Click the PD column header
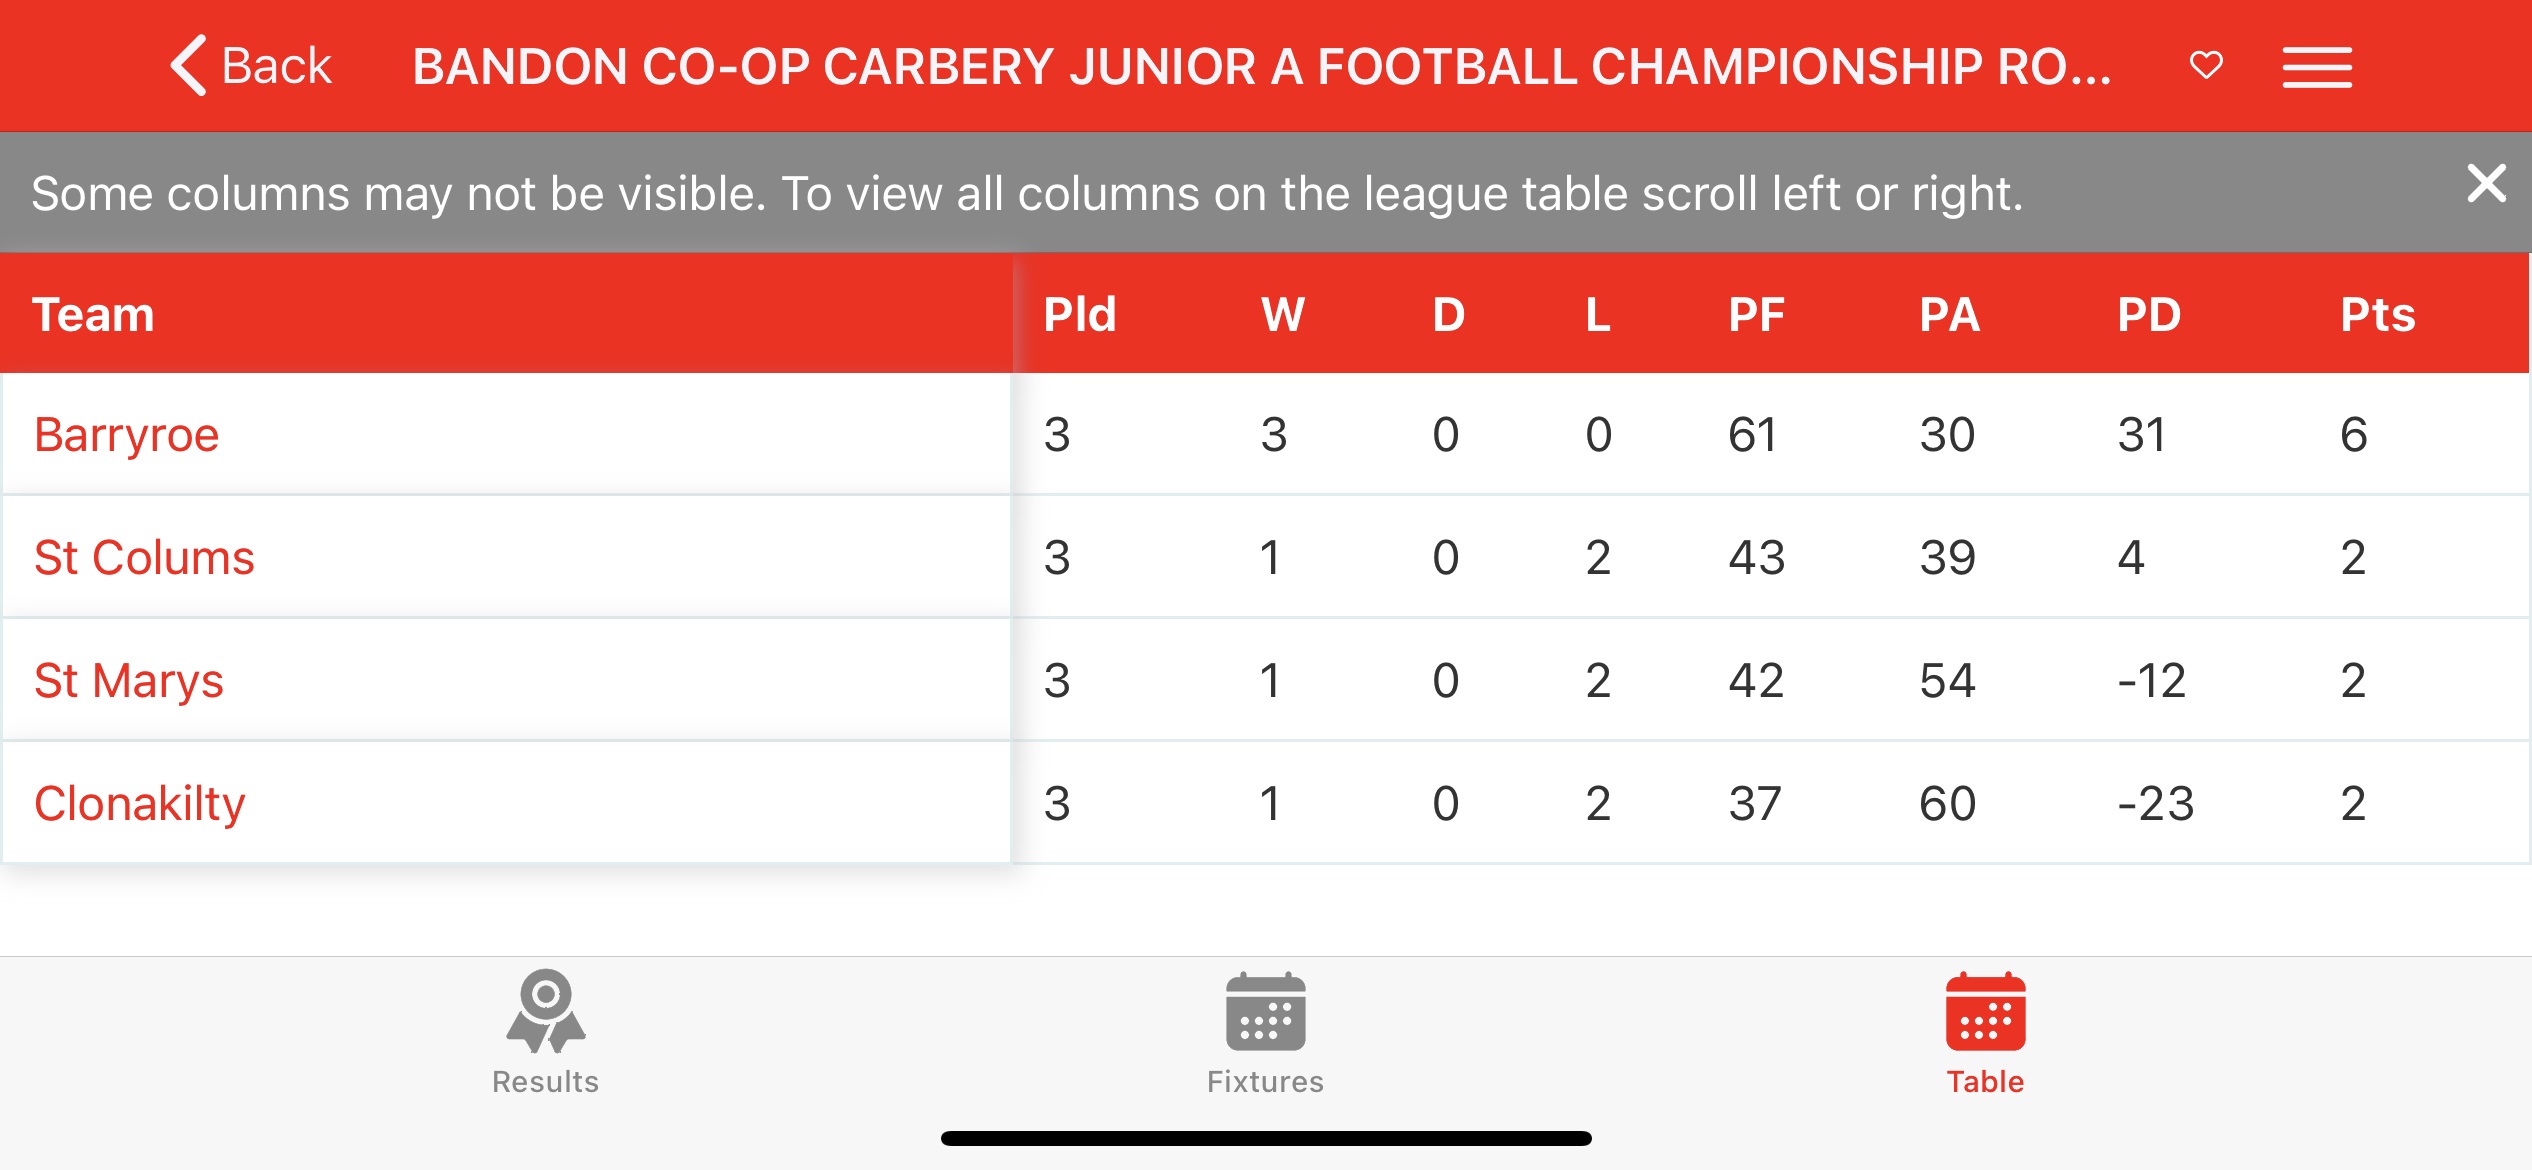2532x1170 pixels. pos(2149,315)
